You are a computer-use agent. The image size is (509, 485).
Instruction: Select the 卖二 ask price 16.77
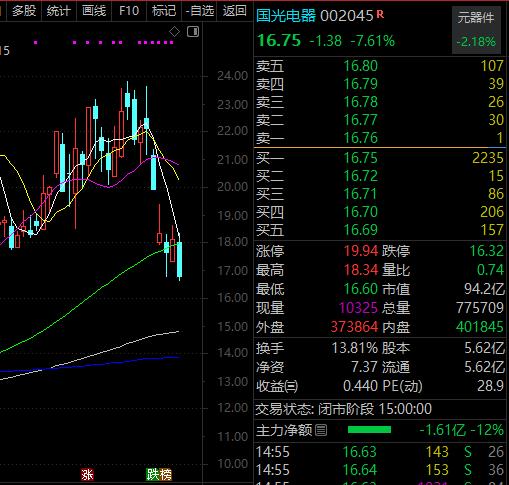coord(361,120)
